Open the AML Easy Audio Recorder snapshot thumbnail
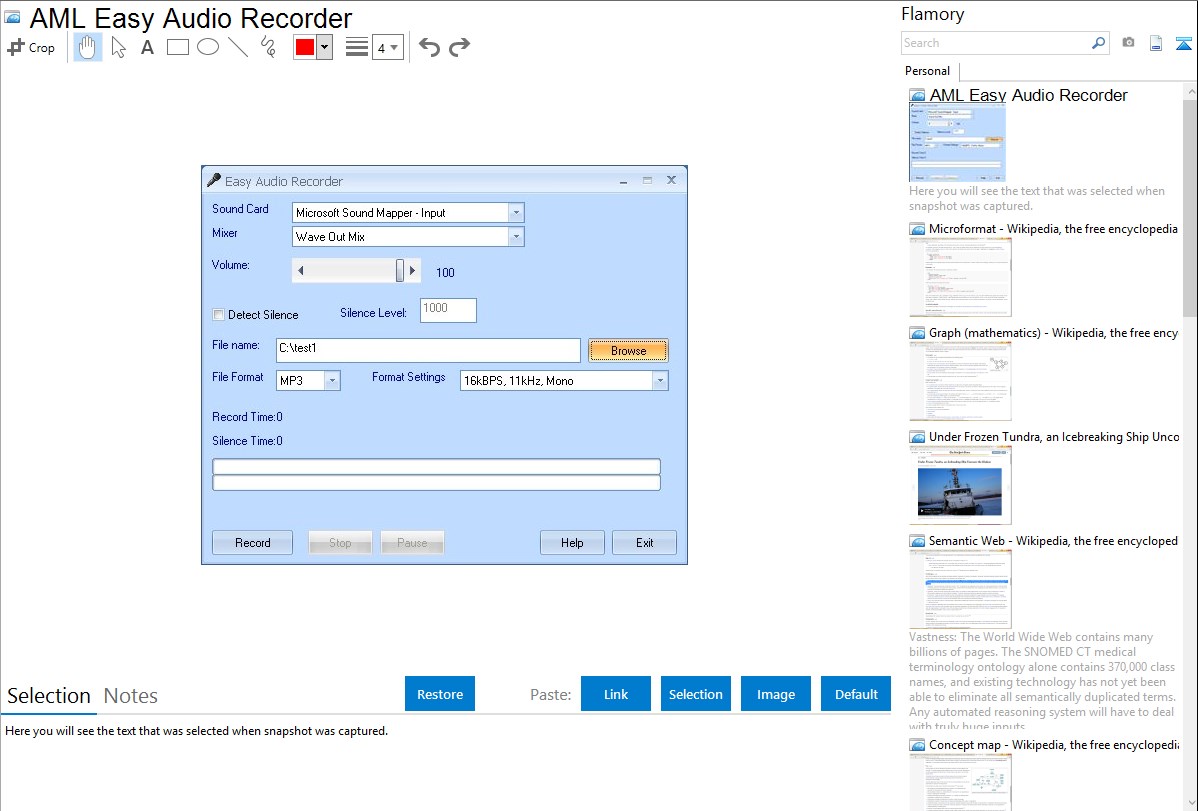 [x=957, y=143]
